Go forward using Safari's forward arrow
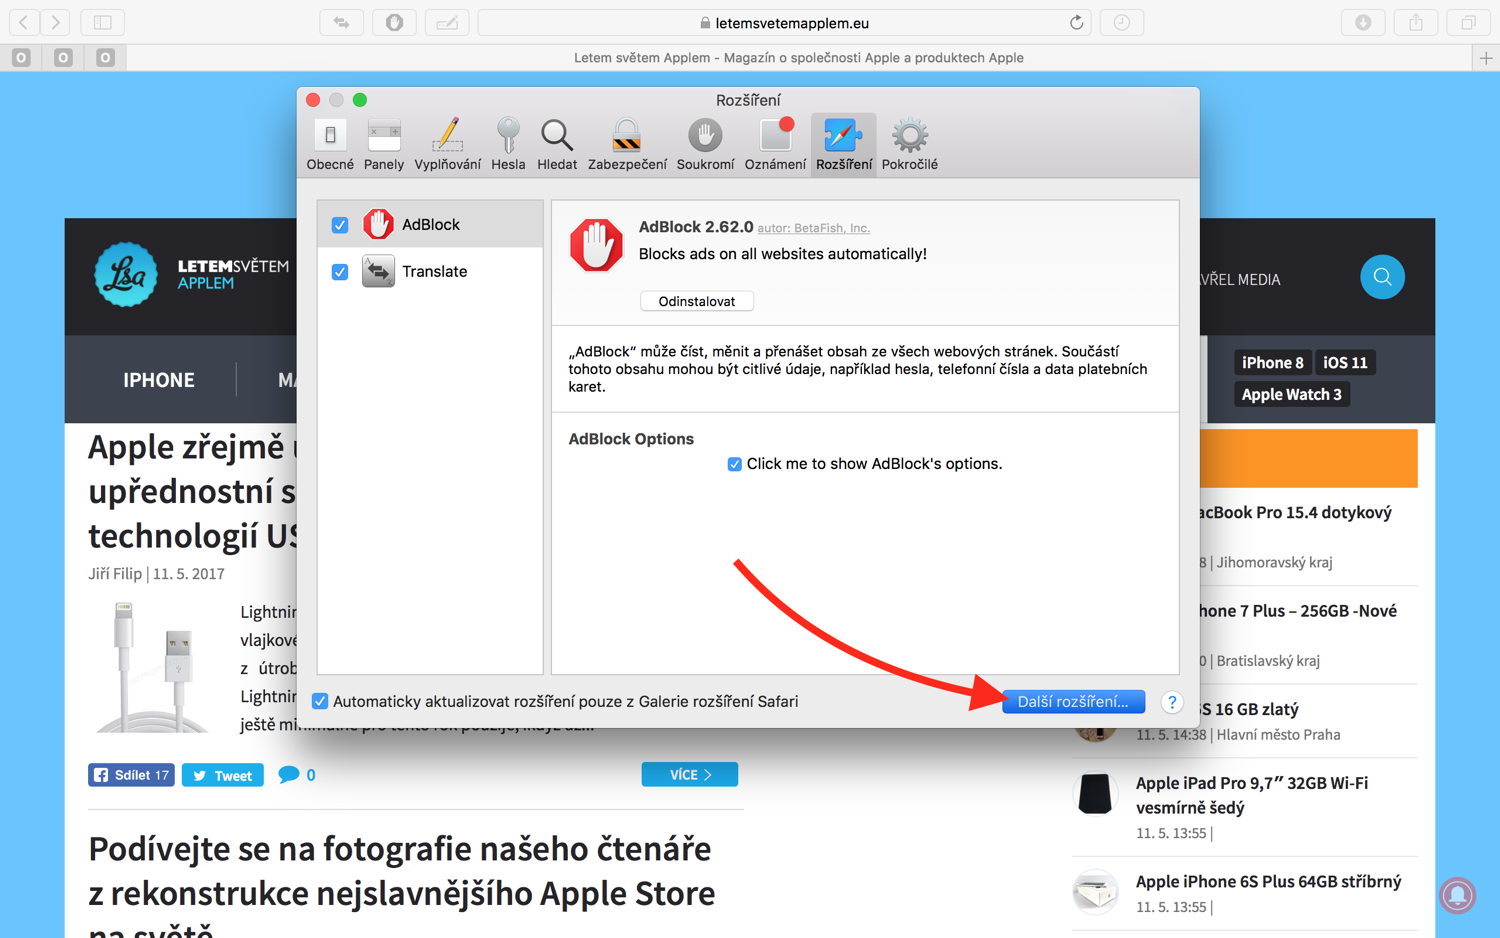The width and height of the screenshot is (1500, 938). (x=56, y=22)
